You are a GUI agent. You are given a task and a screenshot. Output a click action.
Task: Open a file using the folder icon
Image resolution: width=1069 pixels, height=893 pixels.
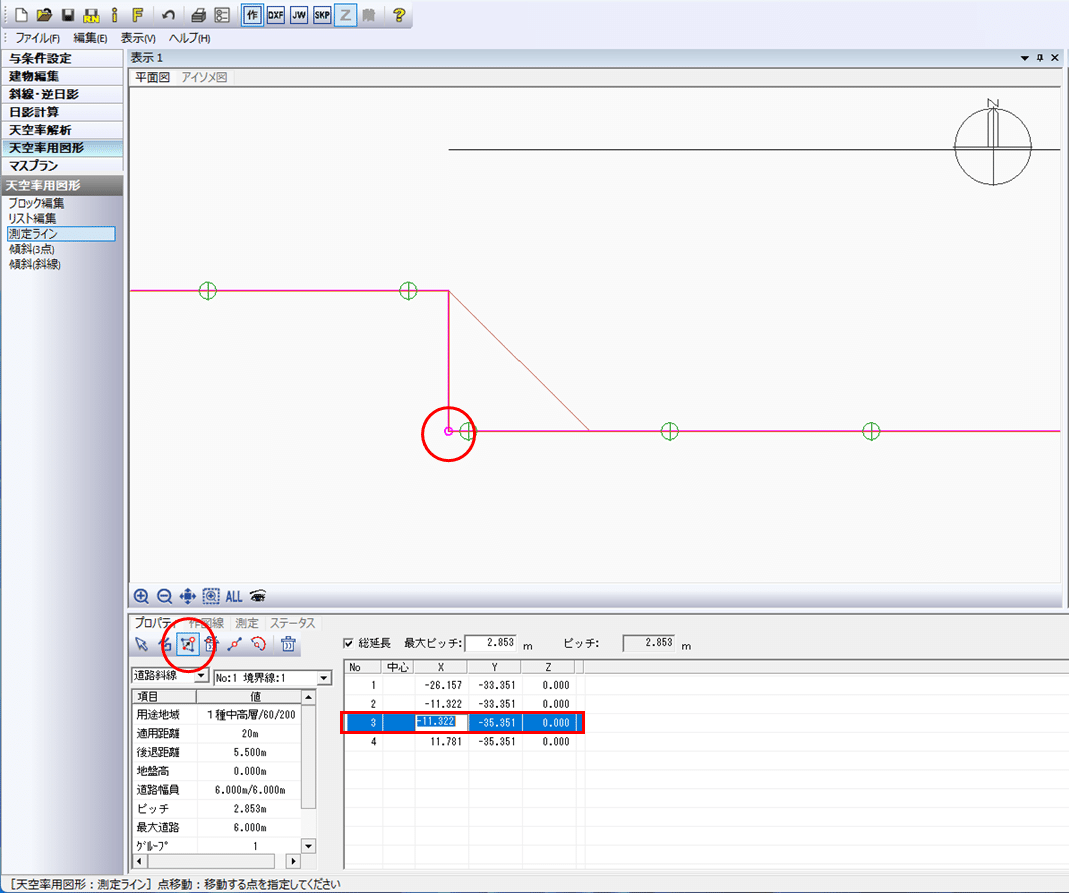tap(44, 14)
